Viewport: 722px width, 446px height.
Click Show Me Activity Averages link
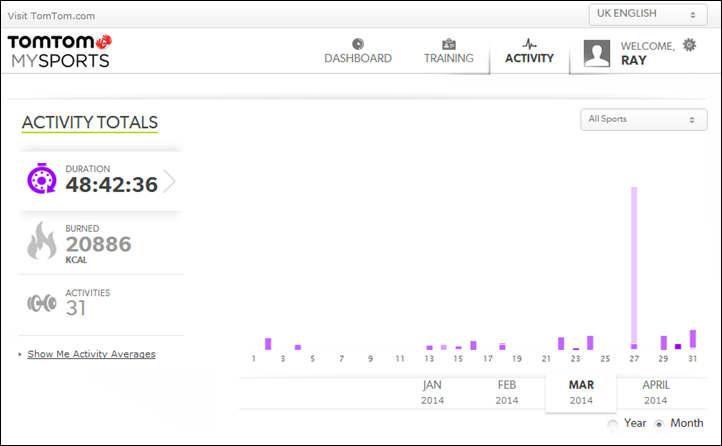[91, 354]
